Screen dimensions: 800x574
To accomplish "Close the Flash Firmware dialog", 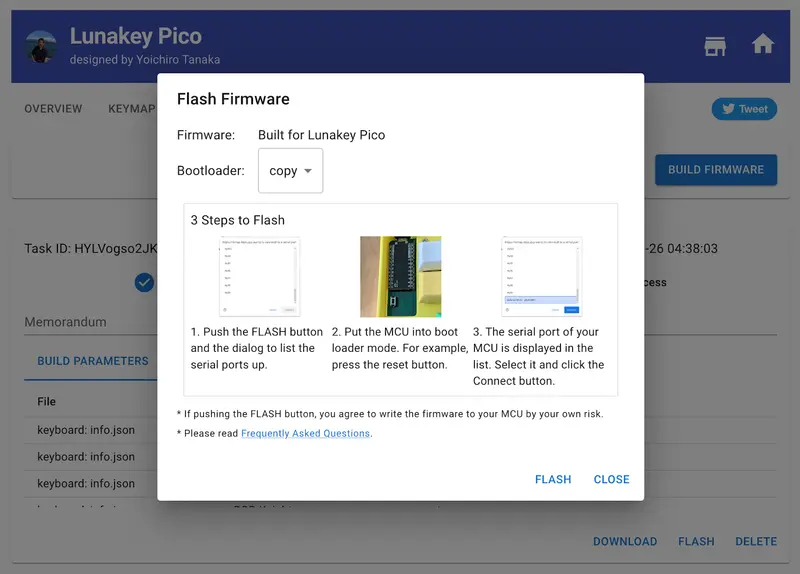I will pyautogui.click(x=611, y=479).
